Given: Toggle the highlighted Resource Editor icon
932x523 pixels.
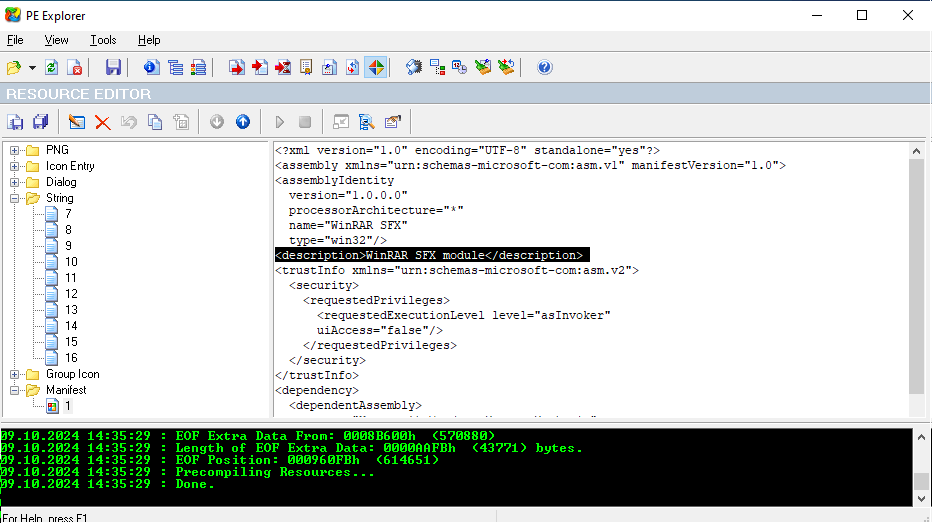Looking at the screenshot, I should 376,68.
